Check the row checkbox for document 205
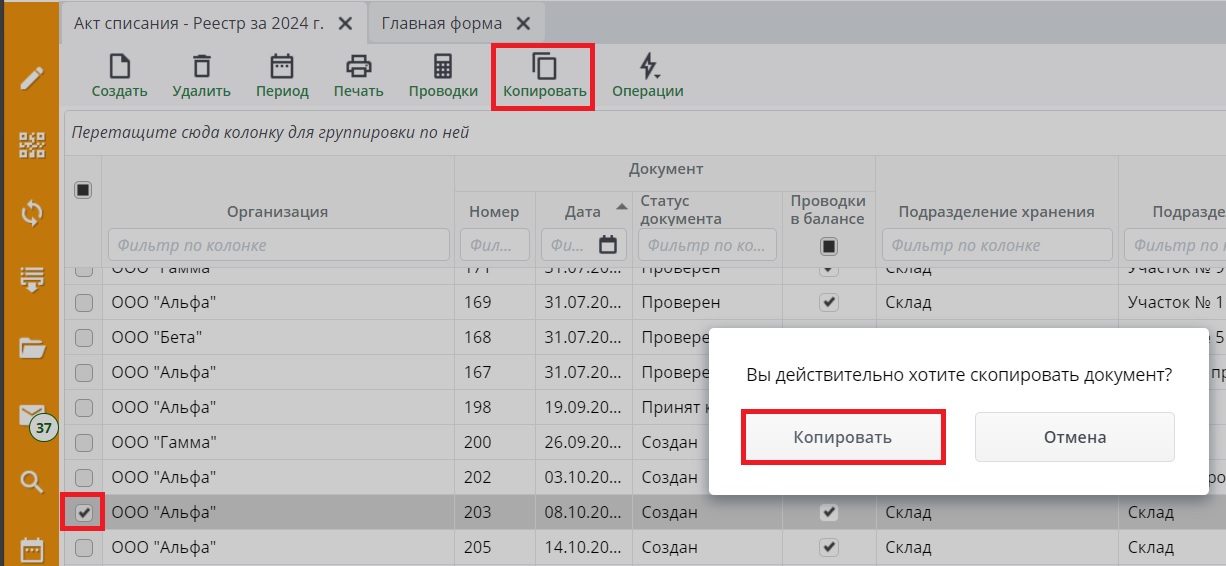 point(84,548)
